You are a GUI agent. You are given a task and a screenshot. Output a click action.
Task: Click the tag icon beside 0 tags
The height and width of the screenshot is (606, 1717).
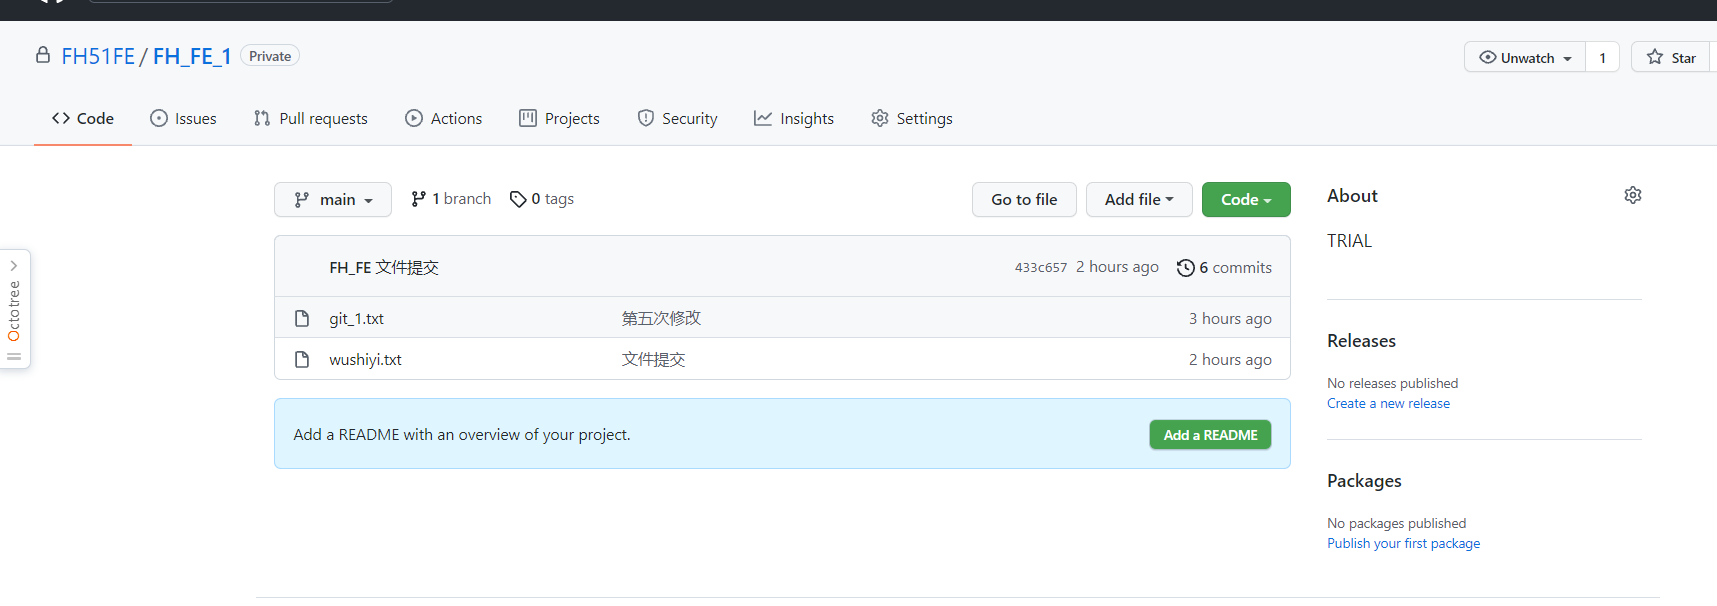coord(518,199)
